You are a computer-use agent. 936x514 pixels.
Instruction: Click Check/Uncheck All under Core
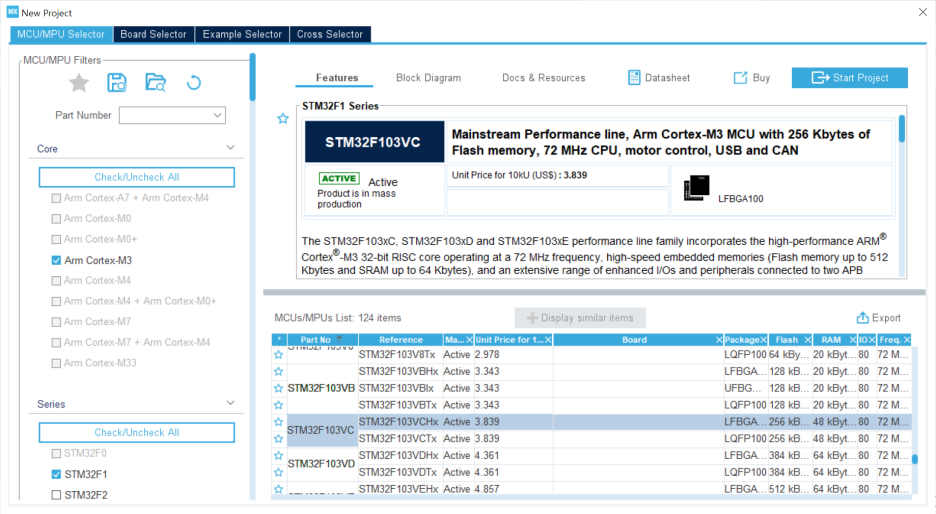(x=137, y=177)
